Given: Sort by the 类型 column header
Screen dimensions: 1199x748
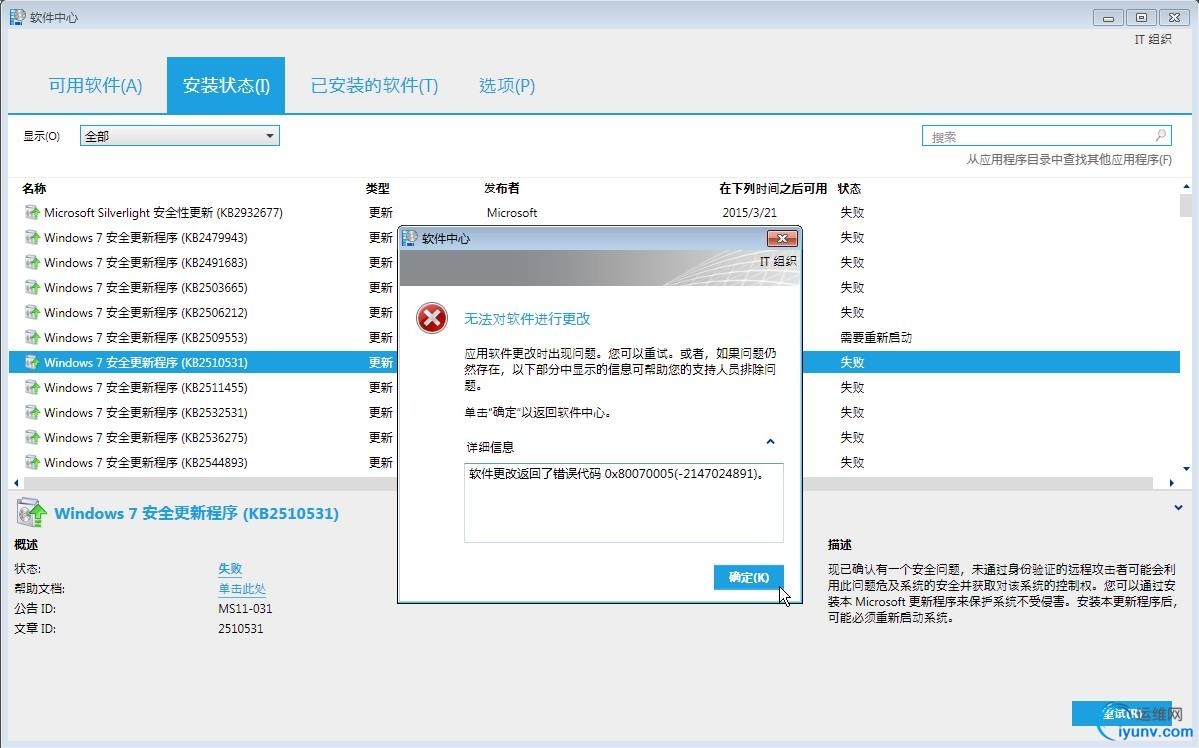Looking at the screenshot, I should pyautogui.click(x=378, y=188).
